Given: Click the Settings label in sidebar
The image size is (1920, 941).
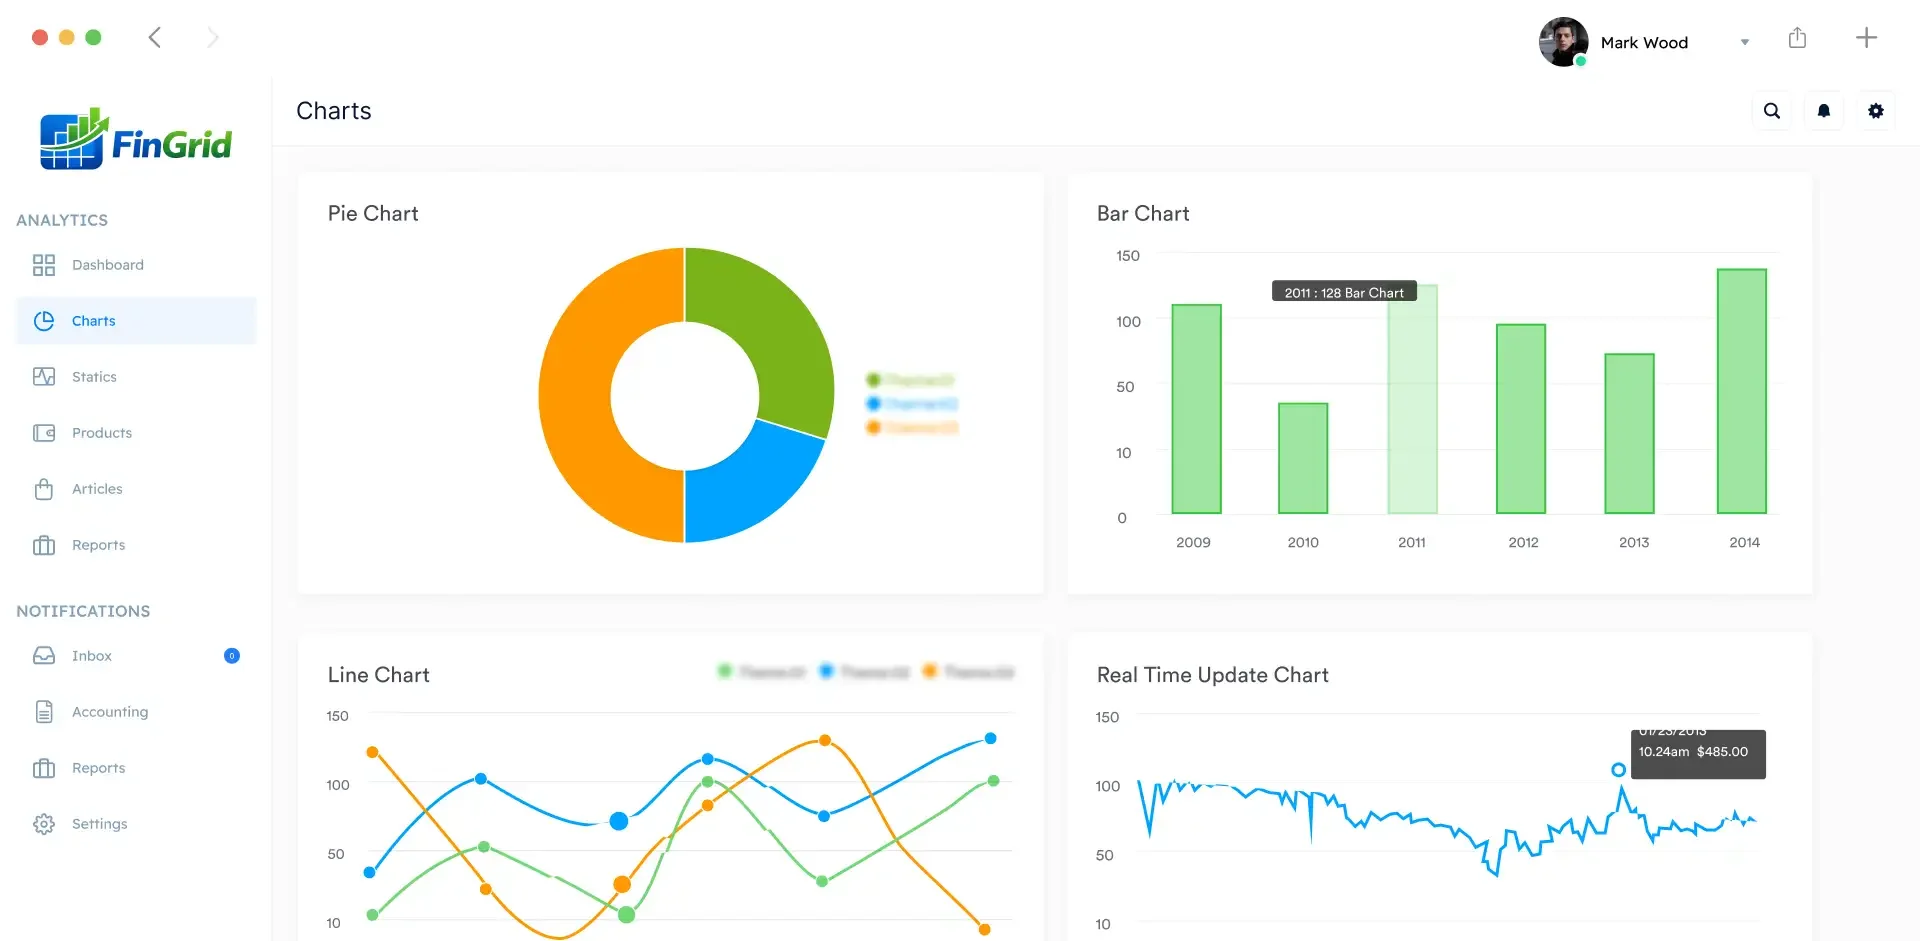Looking at the screenshot, I should [100, 824].
